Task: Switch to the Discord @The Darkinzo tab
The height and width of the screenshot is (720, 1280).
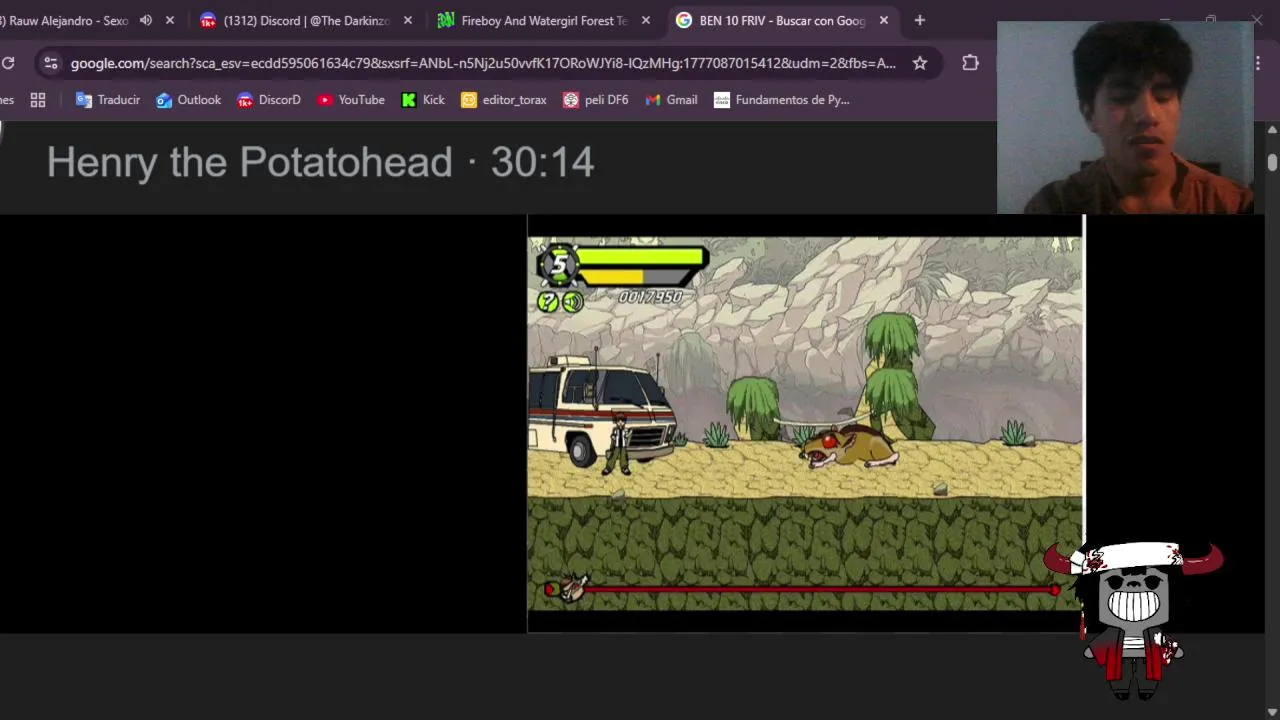Action: 306,20
